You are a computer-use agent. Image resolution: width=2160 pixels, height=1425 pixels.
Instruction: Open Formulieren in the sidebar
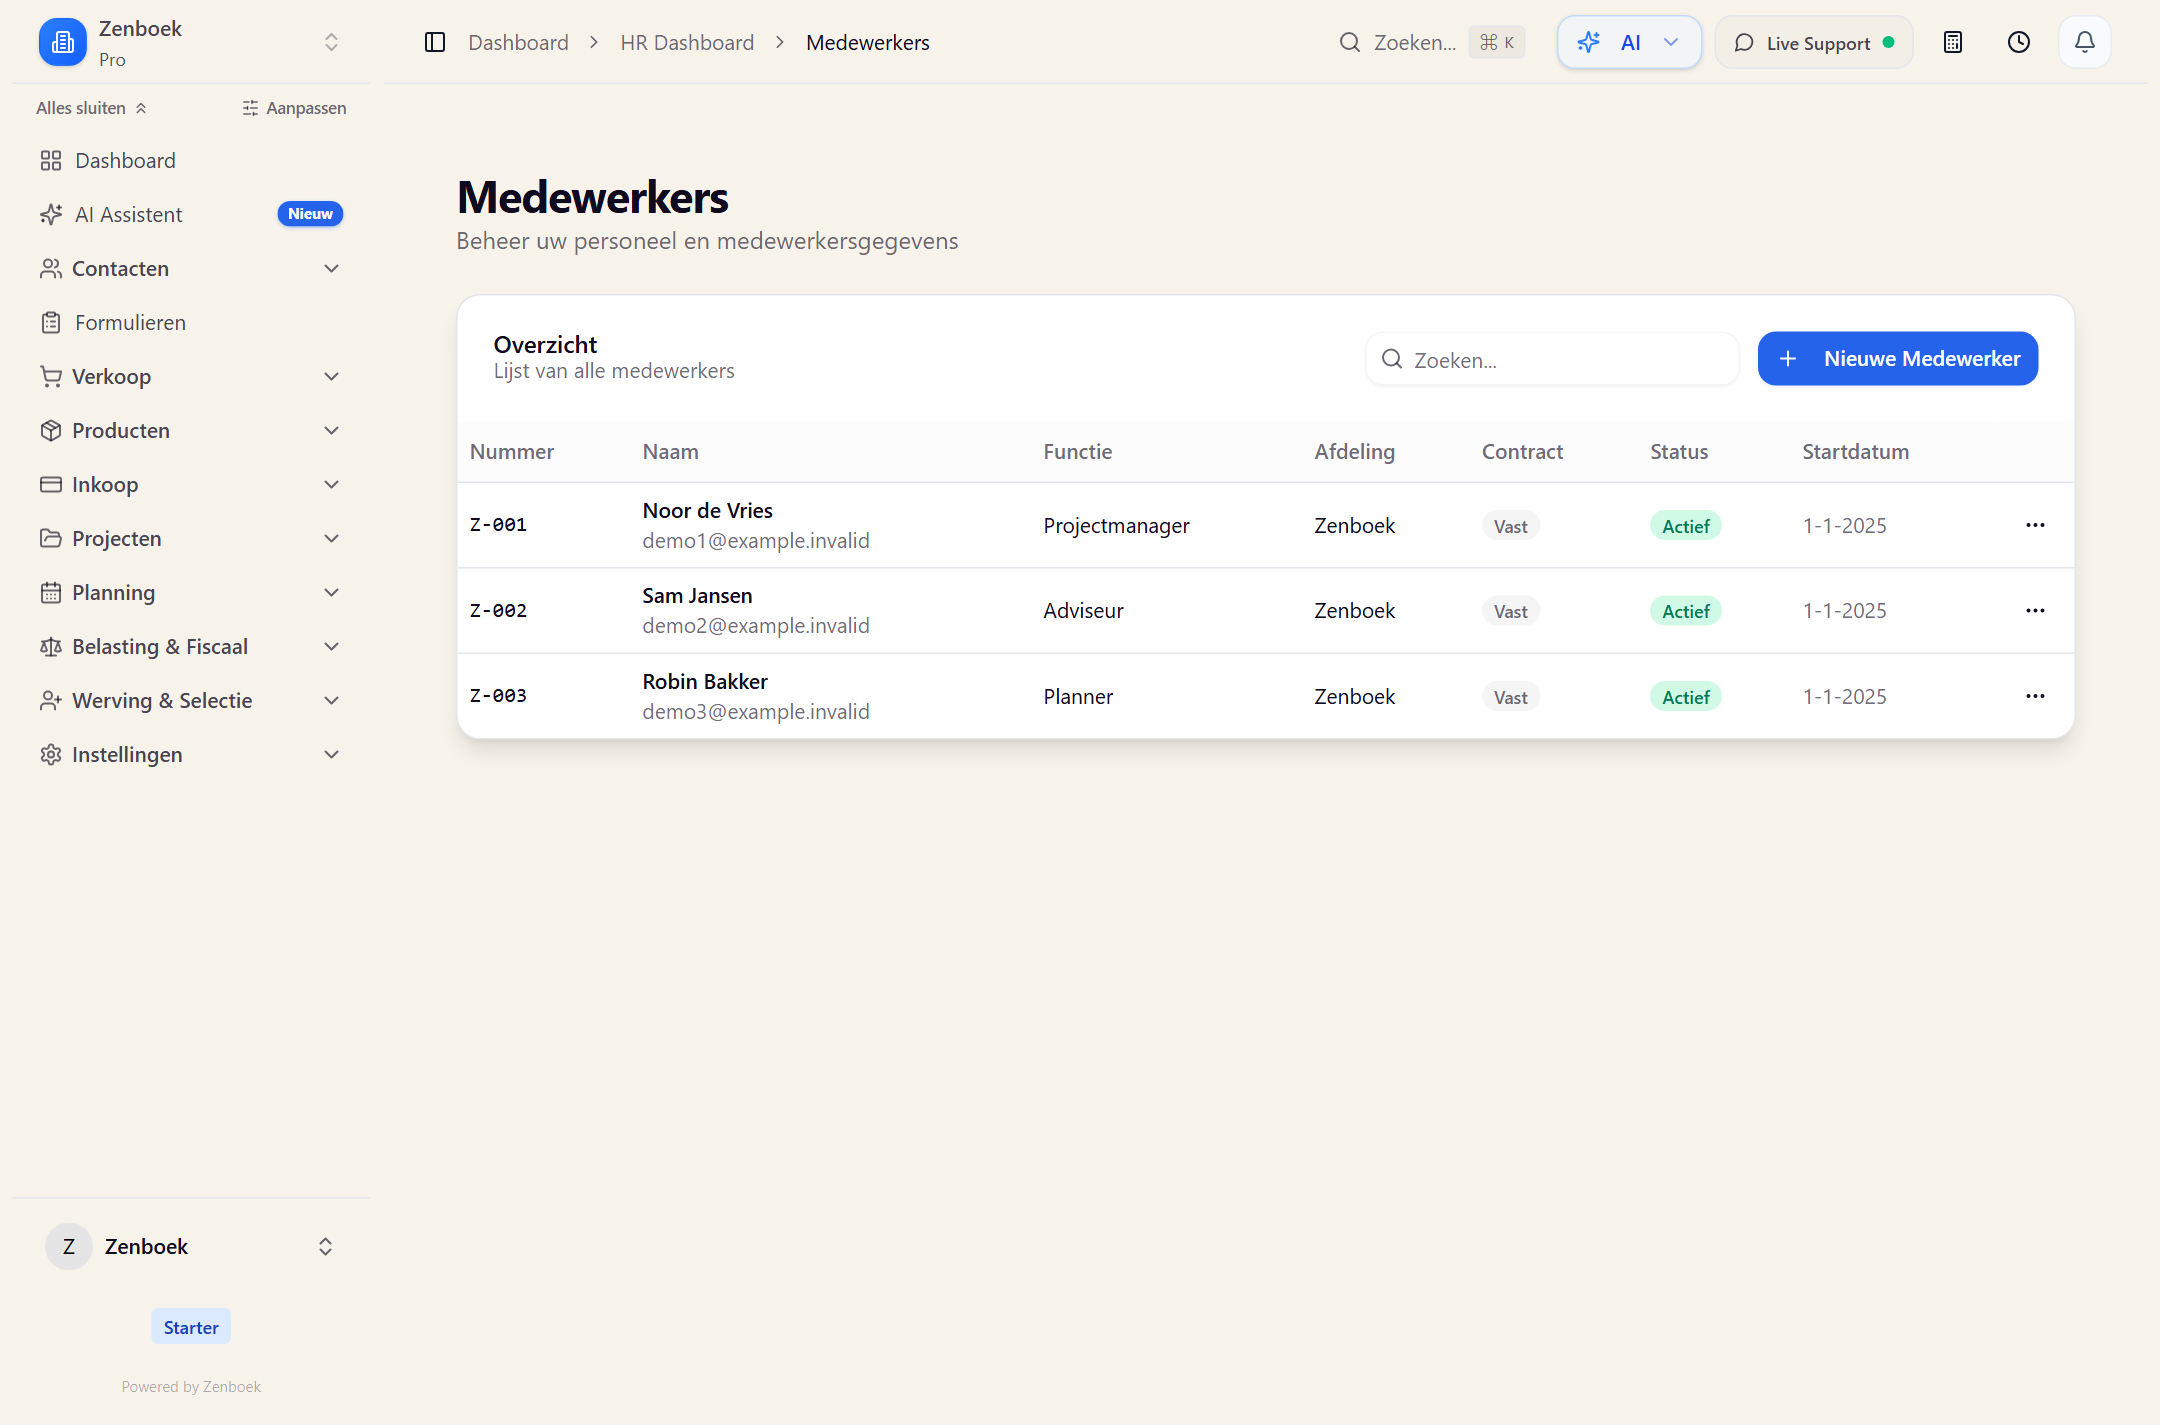(x=190, y=322)
